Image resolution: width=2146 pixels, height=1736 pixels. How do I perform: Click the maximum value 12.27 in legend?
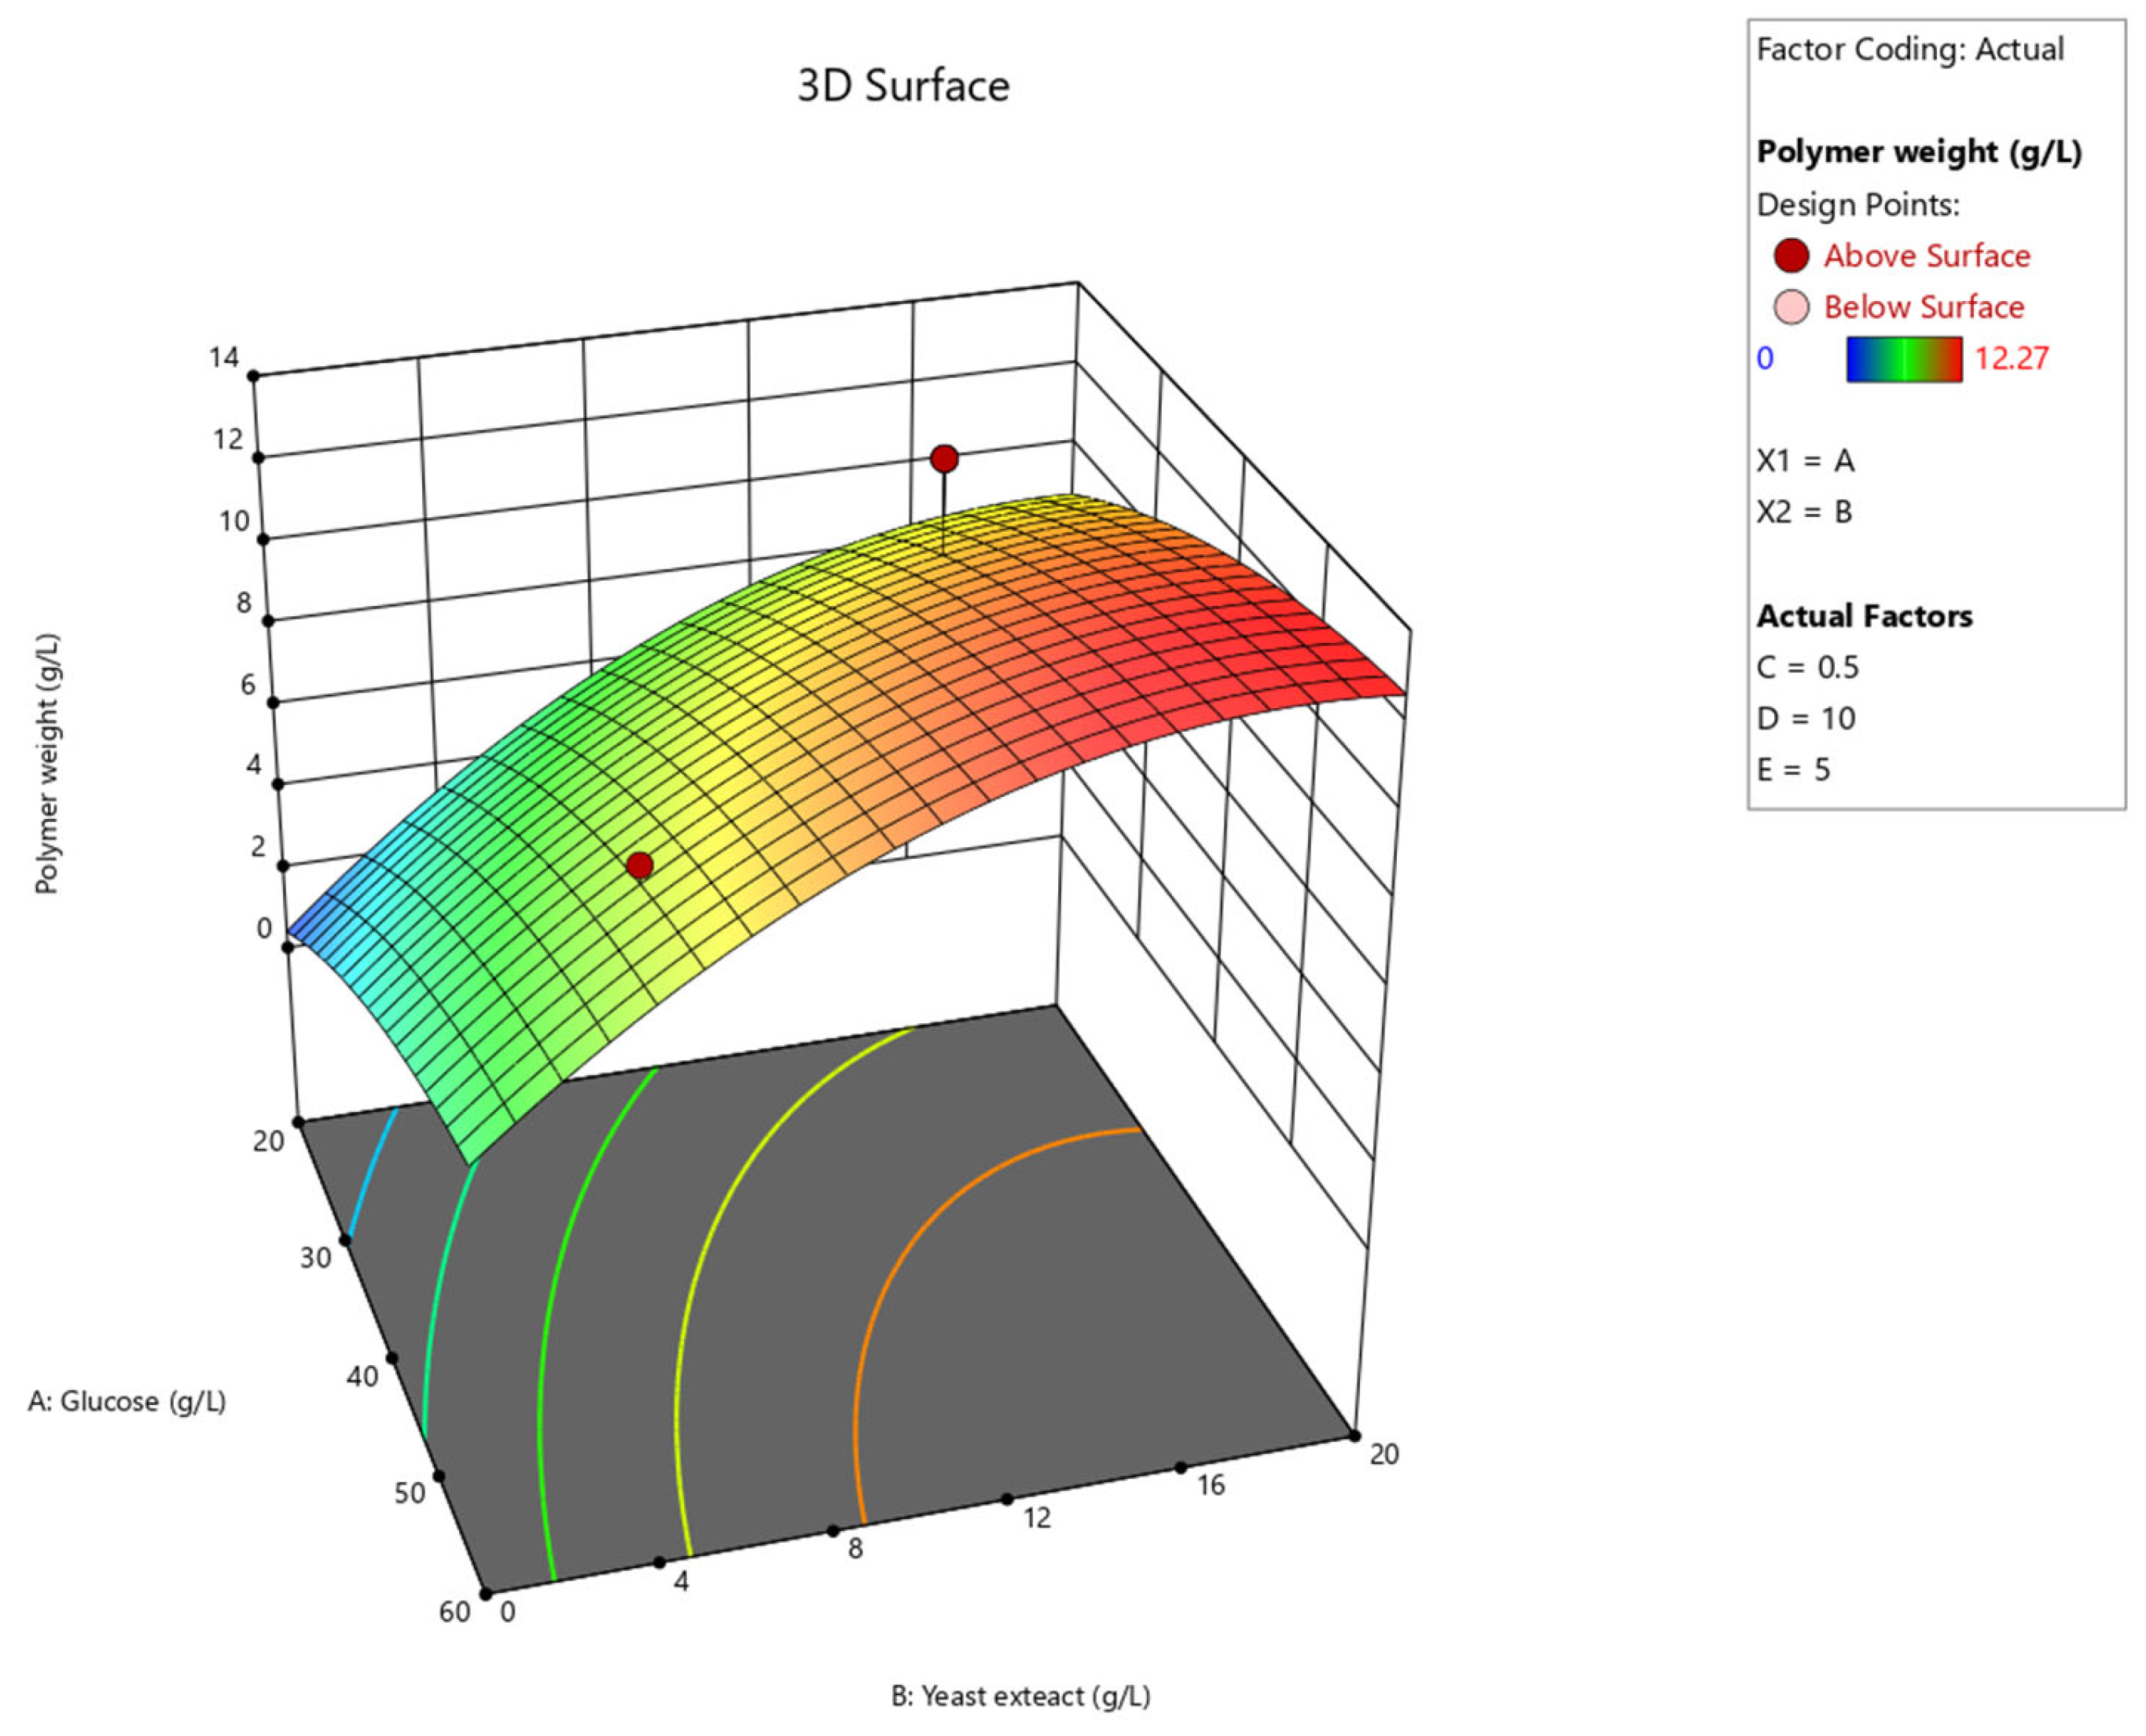pos(2011,358)
